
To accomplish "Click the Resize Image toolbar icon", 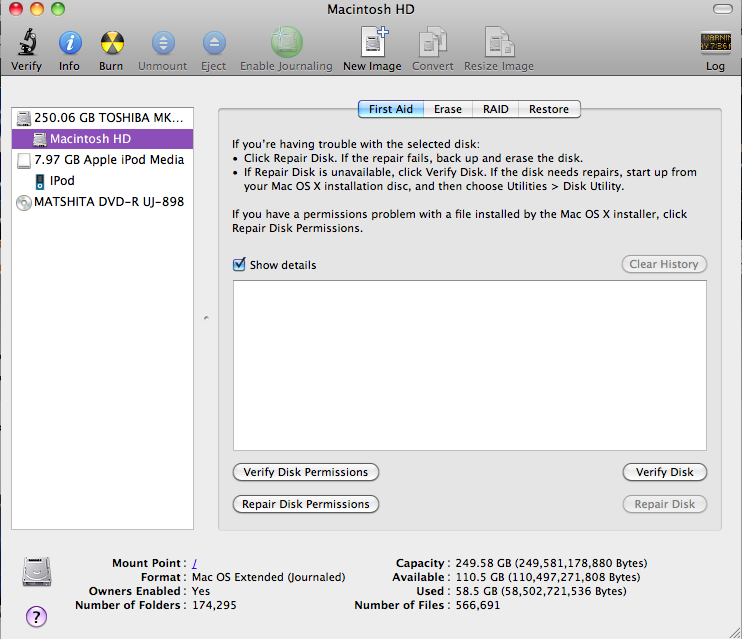I will (x=499, y=42).
